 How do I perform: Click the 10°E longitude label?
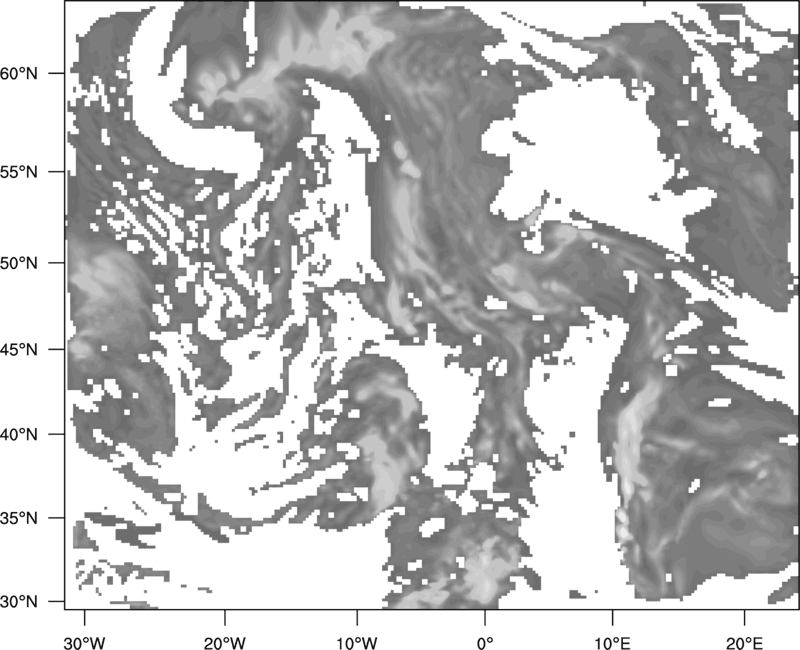(x=612, y=643)
